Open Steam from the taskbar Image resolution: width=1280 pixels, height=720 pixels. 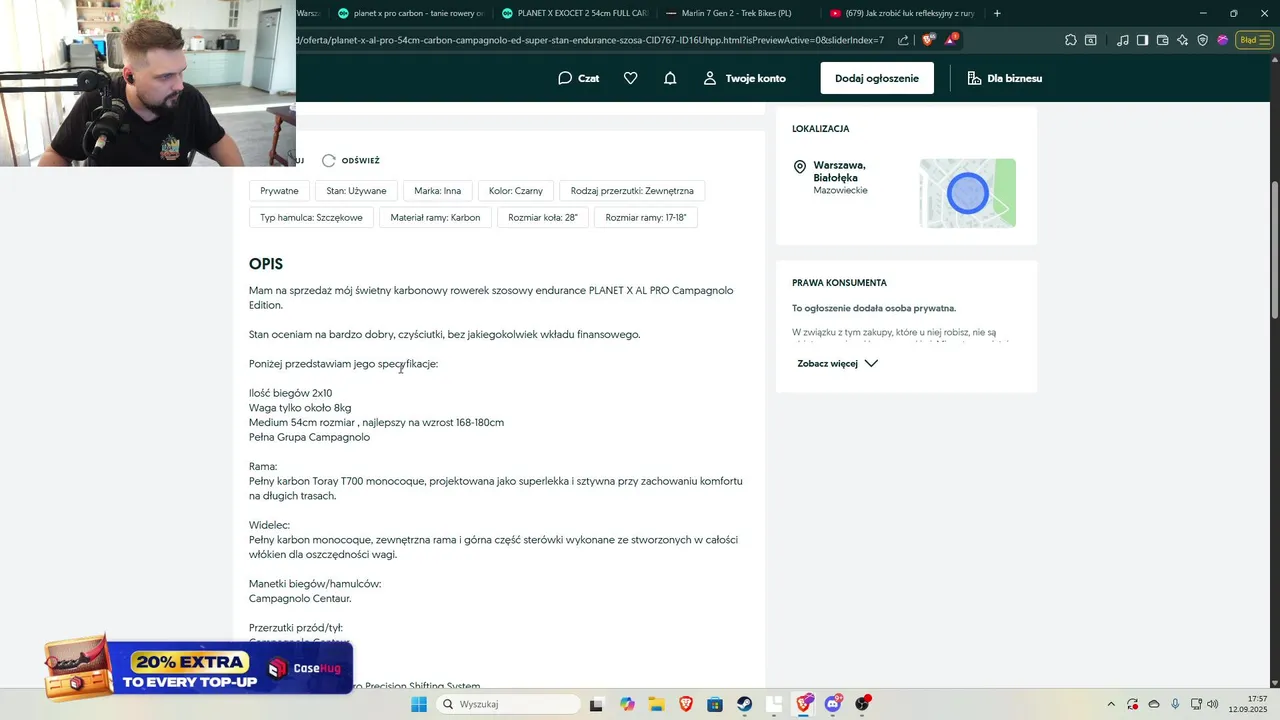[745, 704]
